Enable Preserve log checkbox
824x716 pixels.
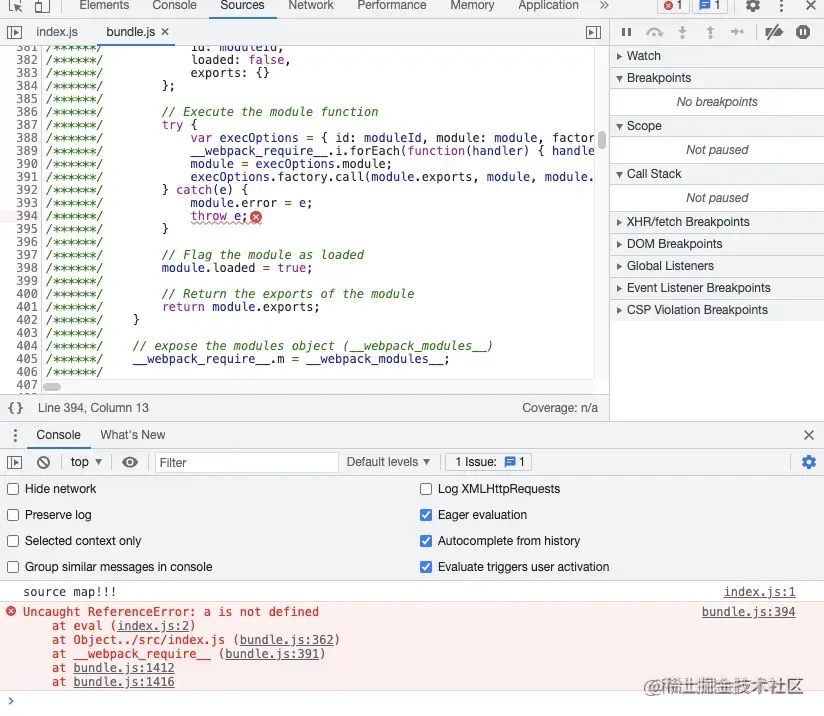click(x=13, y=515)
